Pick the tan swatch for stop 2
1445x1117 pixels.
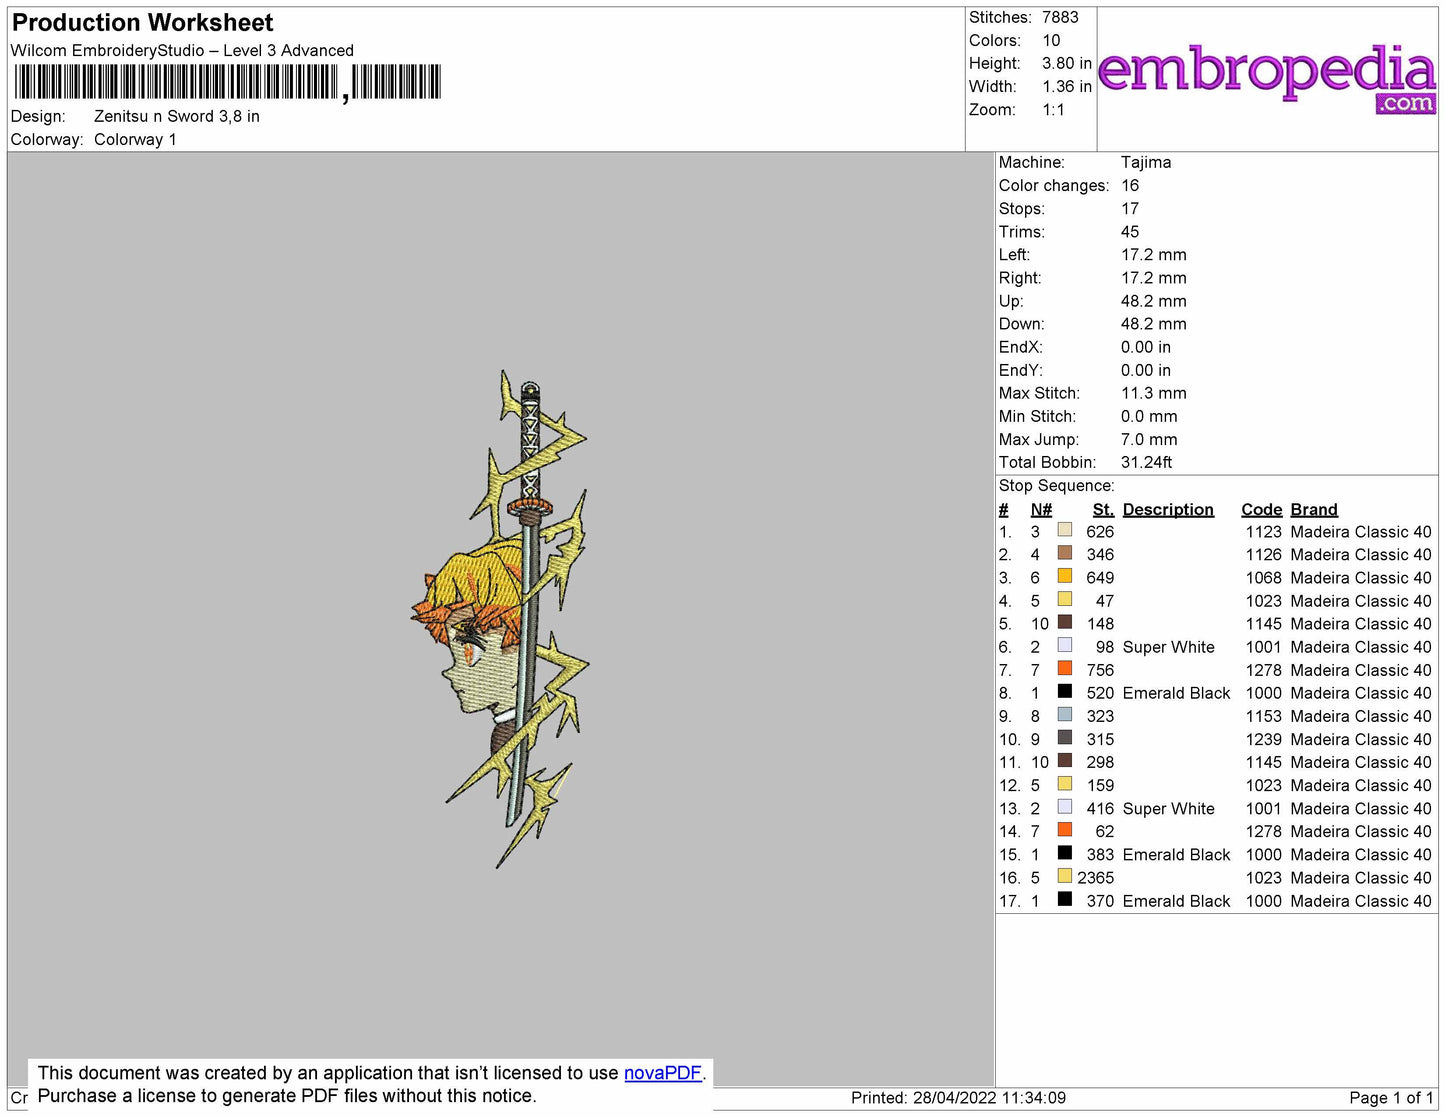[1065, 553]
